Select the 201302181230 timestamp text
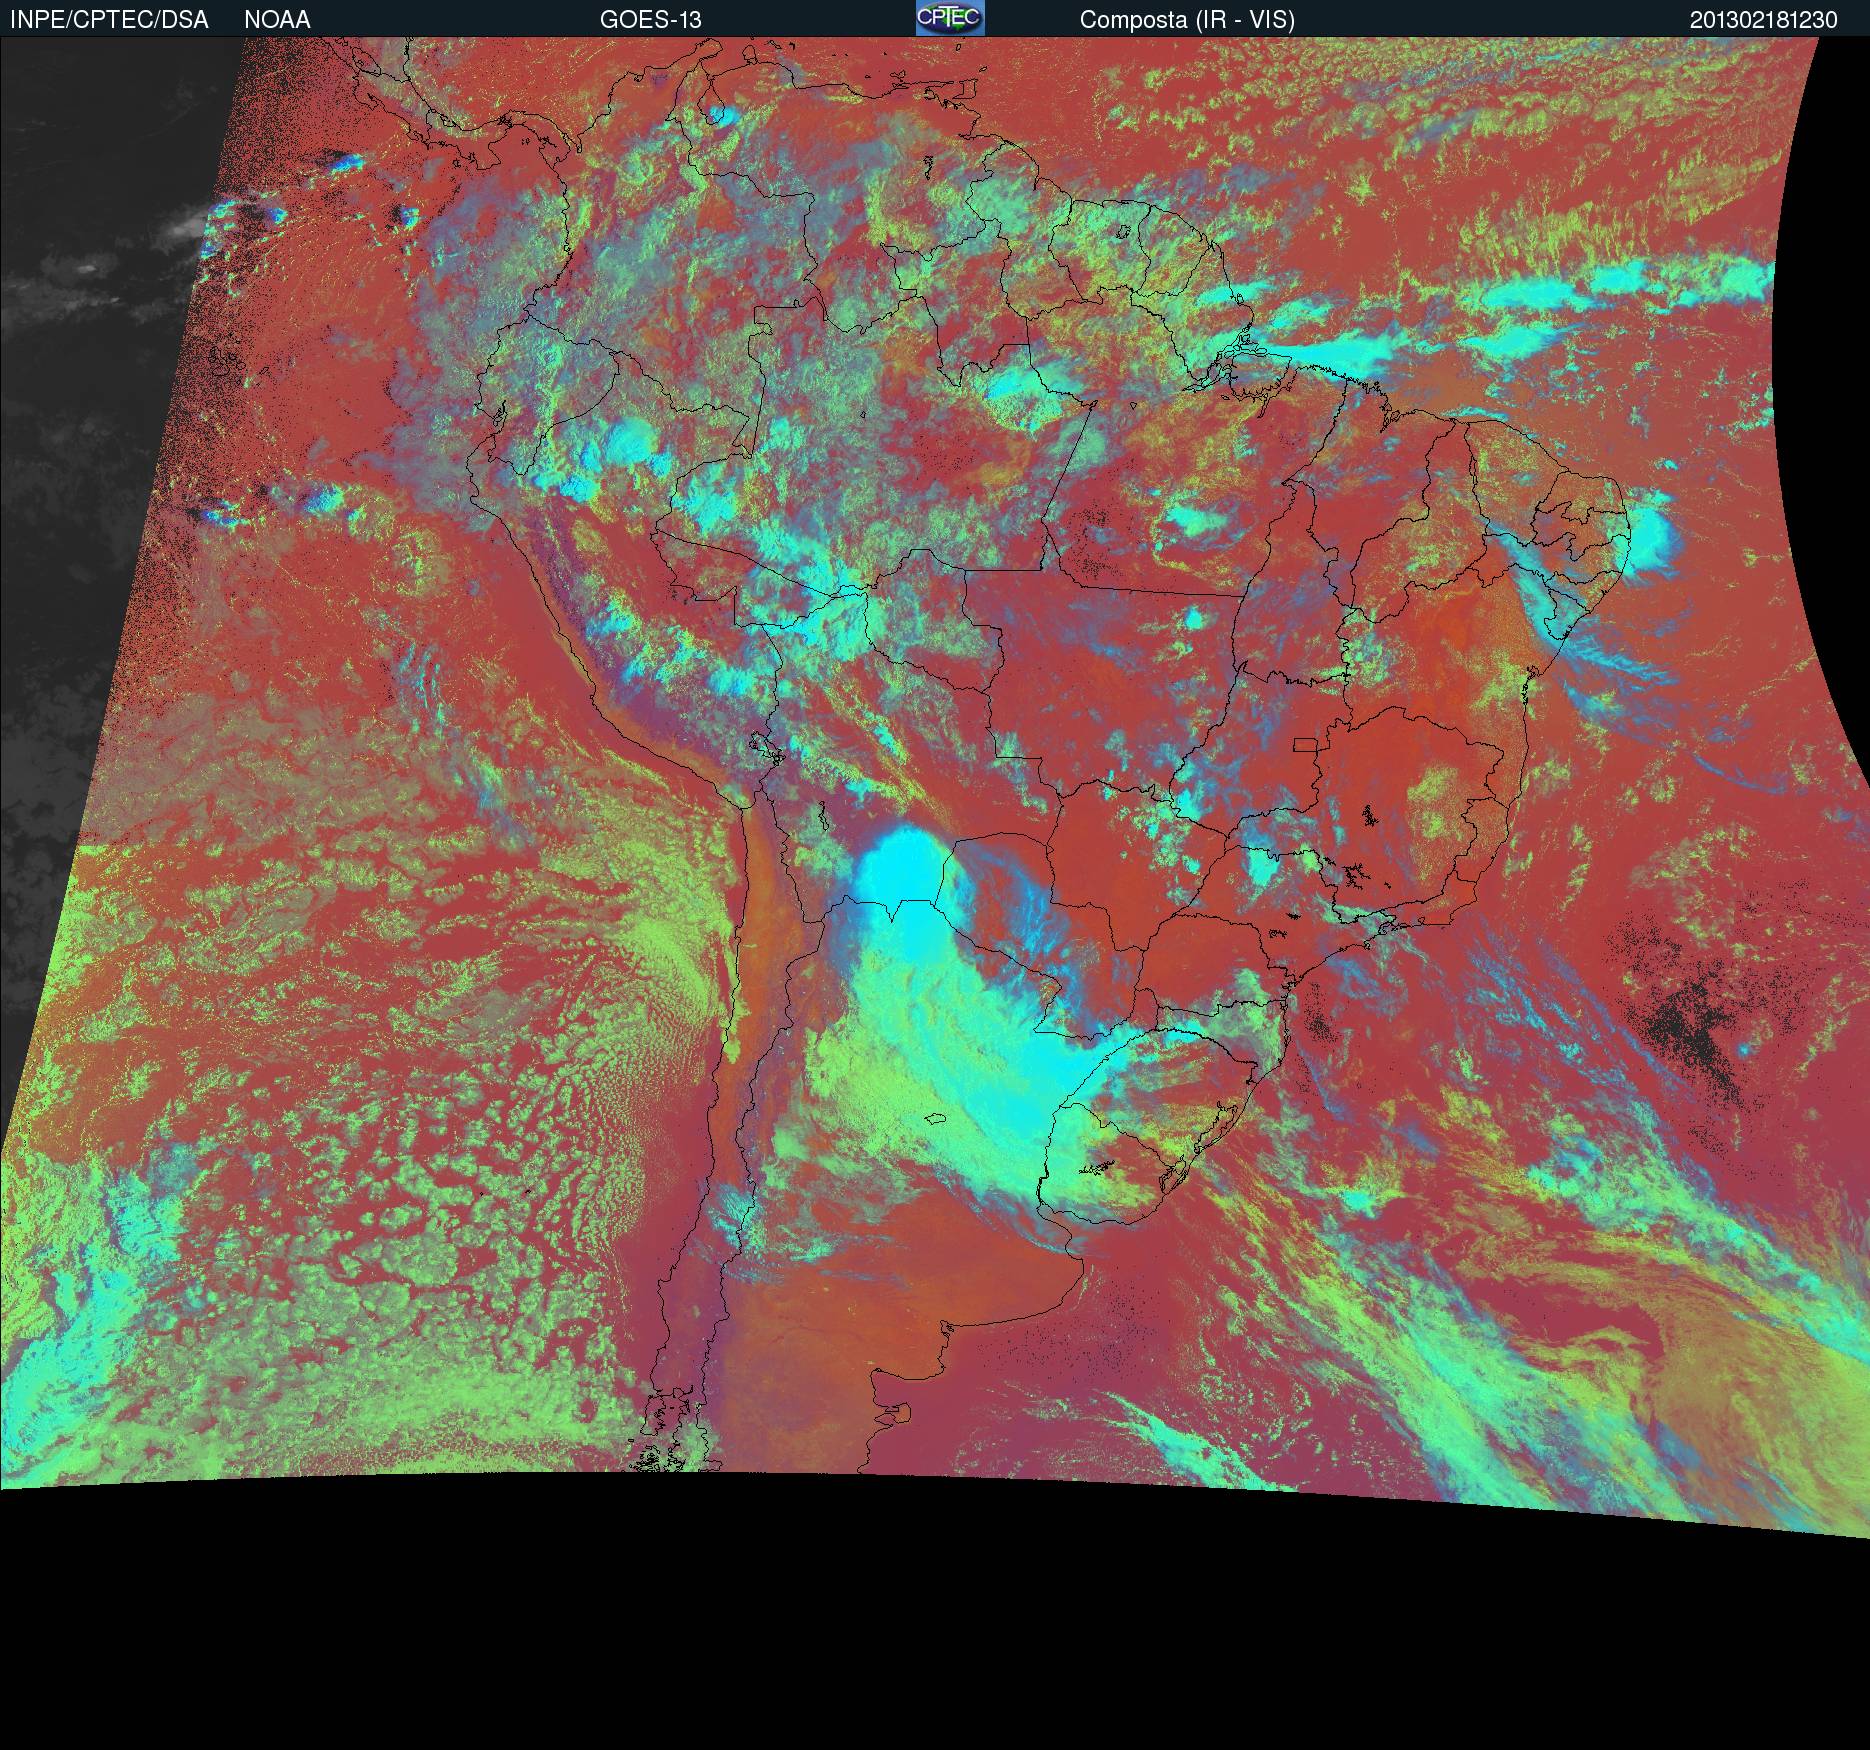This screenshot has height=1750, width=1870. (1763, 20)
